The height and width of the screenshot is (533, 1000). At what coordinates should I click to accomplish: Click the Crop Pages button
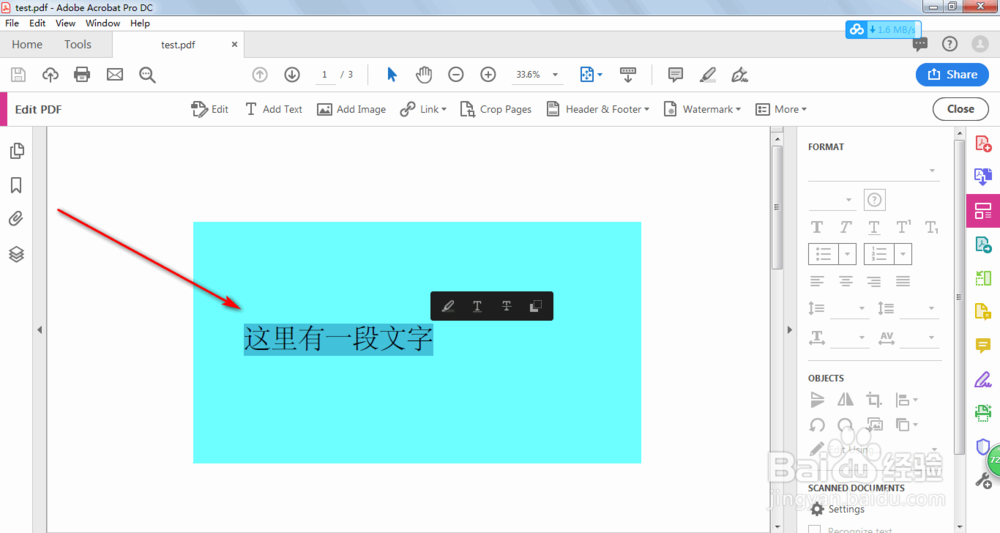tap(496, 109)
